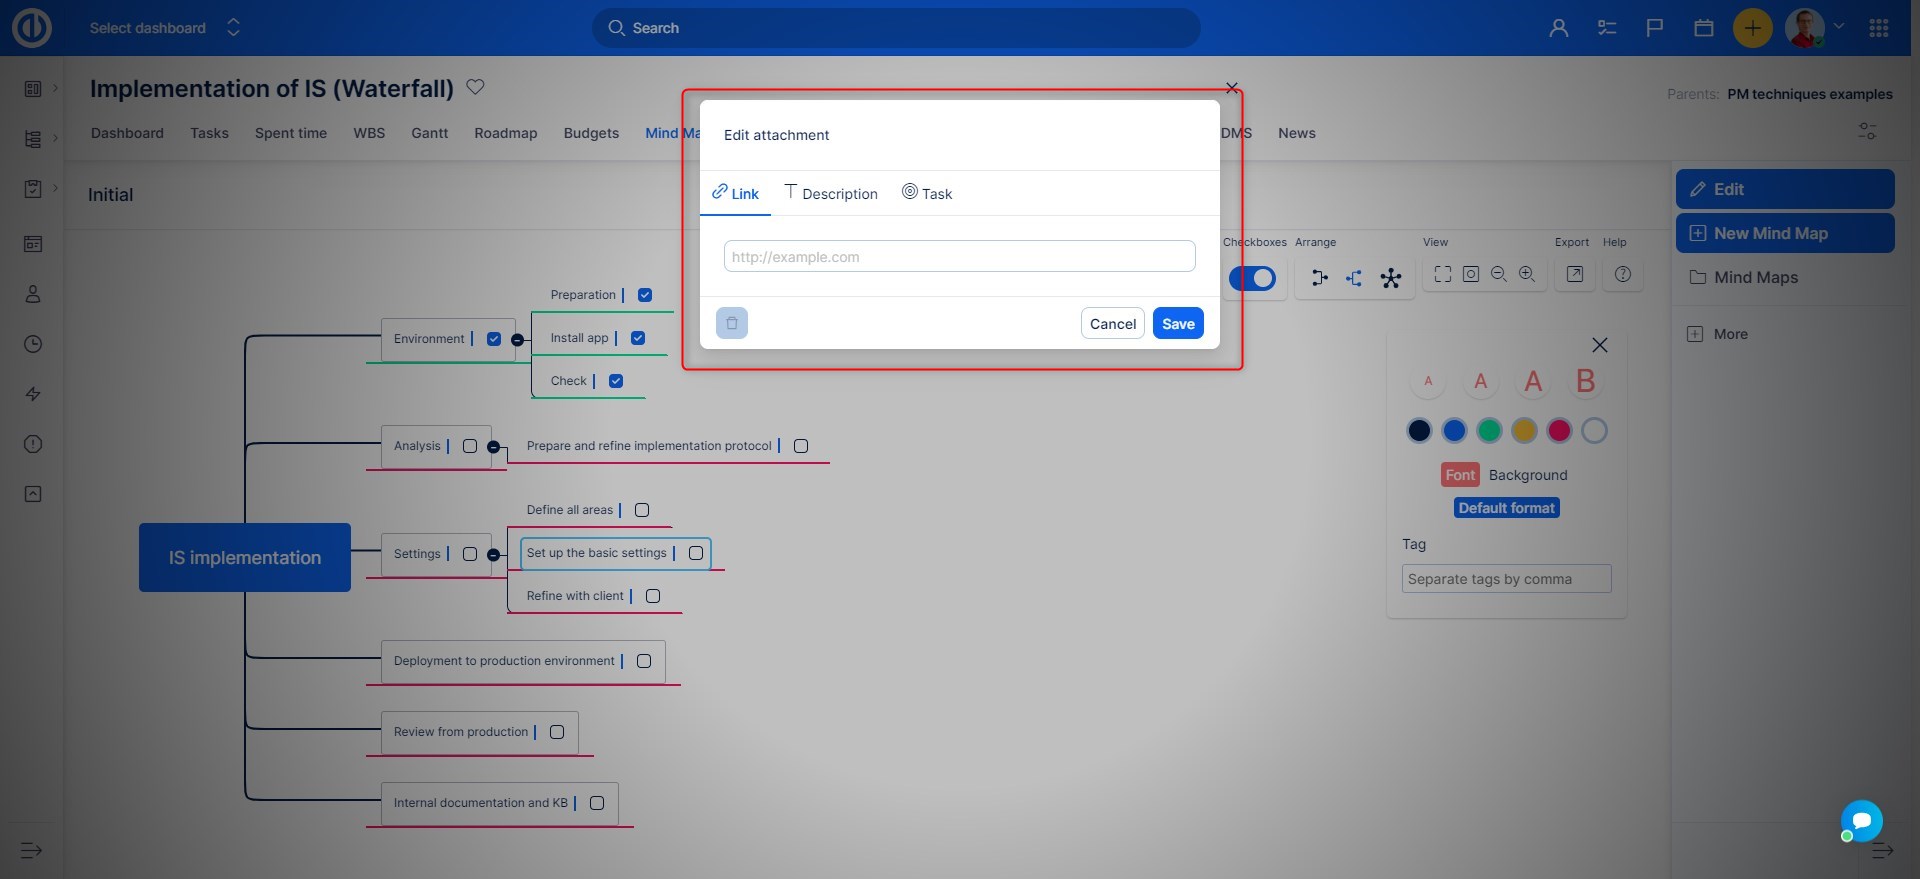The height and width of the screenshot is (879, 1920).
Task: Click the zoom in magnifier icon
Action: click(x=1526, y=274)
